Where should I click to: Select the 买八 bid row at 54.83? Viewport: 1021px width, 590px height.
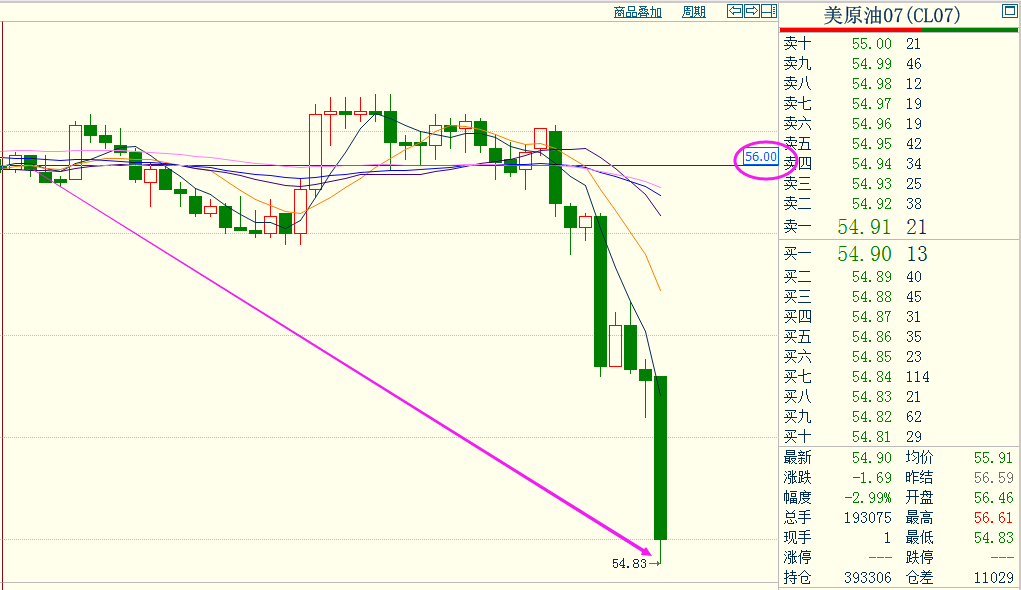899,397
